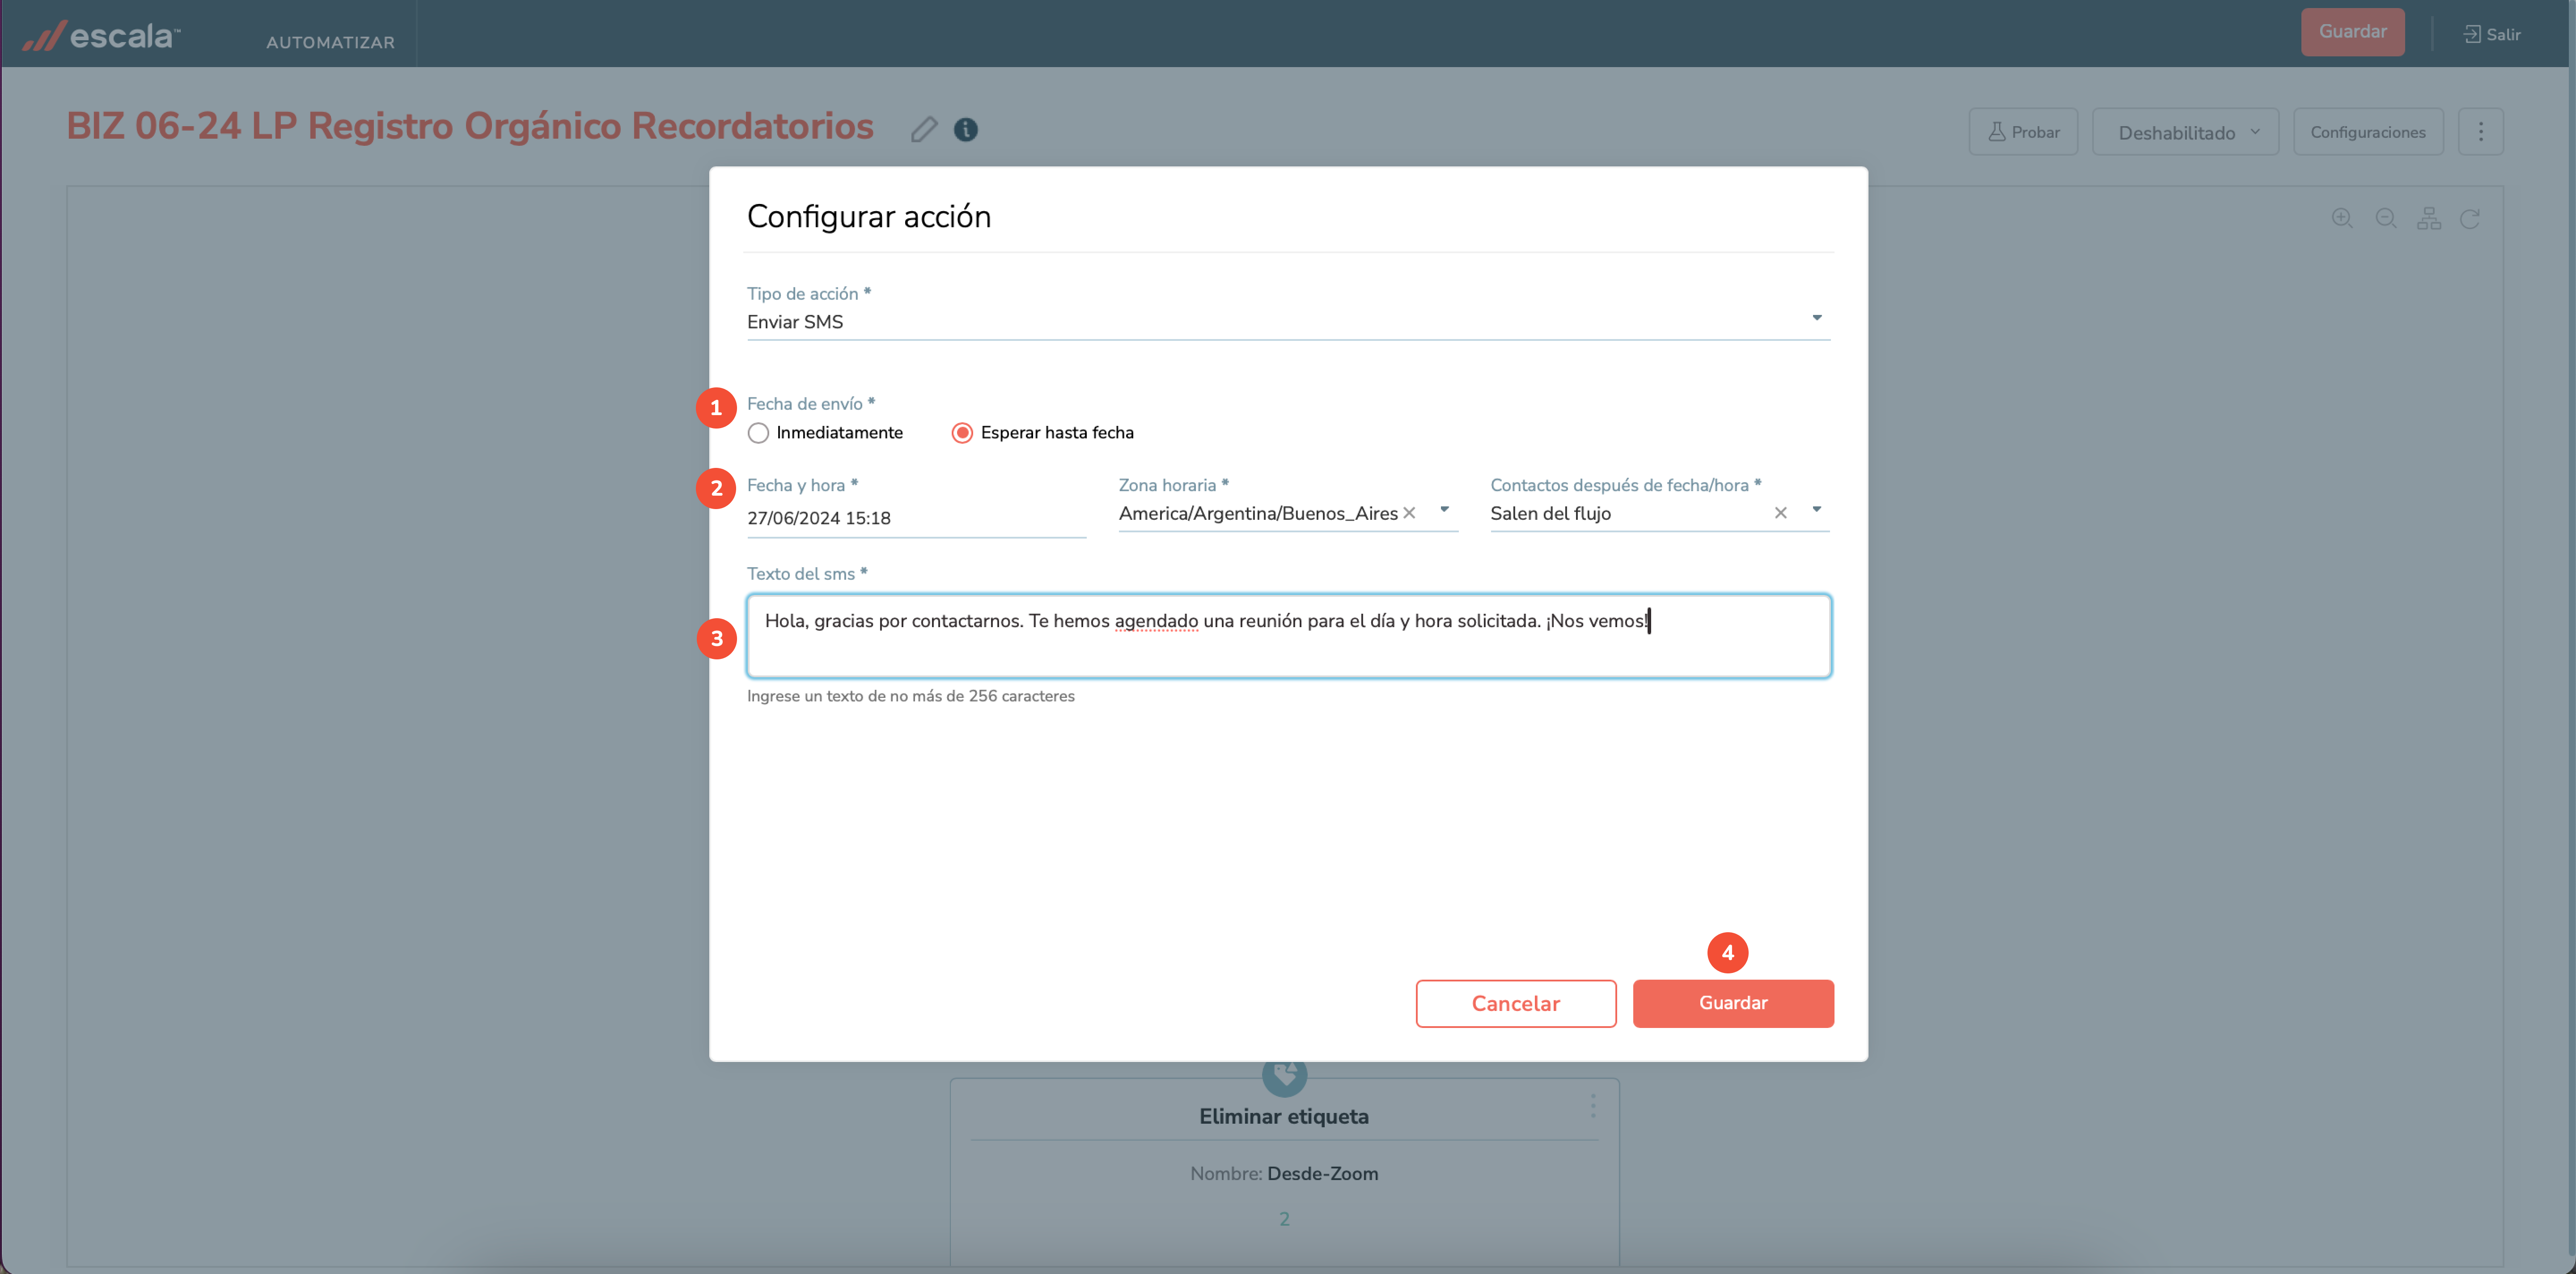Click the Desde-Zoom tag name text

click(1322, 1173)
